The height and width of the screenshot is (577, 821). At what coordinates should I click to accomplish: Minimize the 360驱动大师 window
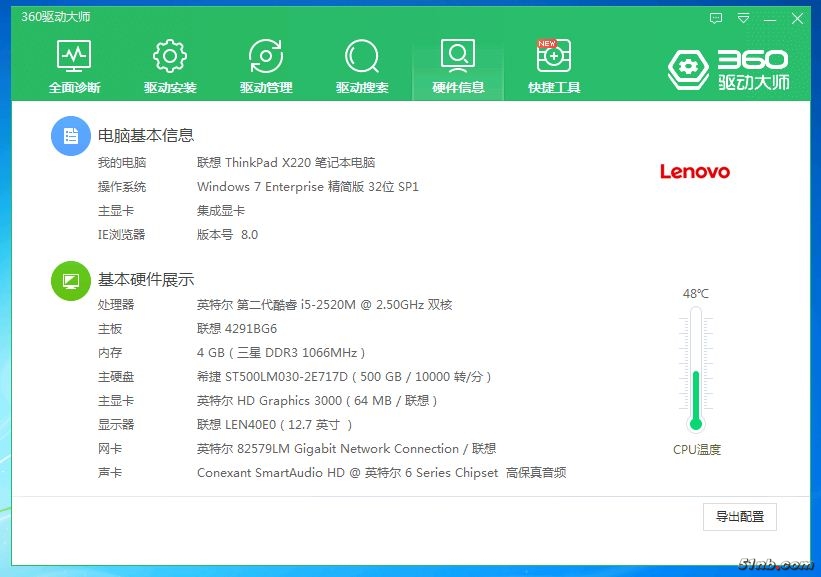pos(770,19)
